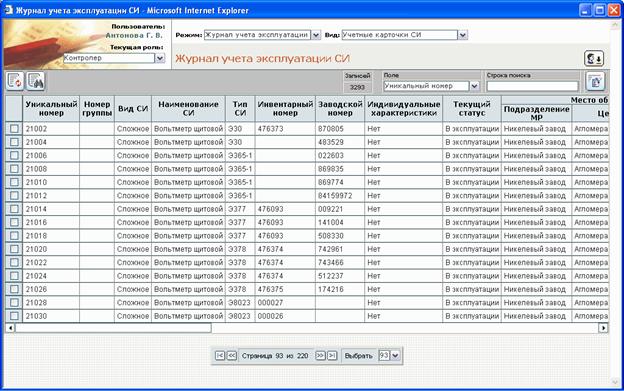Click the refresh document icon in toolbar
Image resolution: width=624 pixels, height=391 pixels.
coord(15,81)
